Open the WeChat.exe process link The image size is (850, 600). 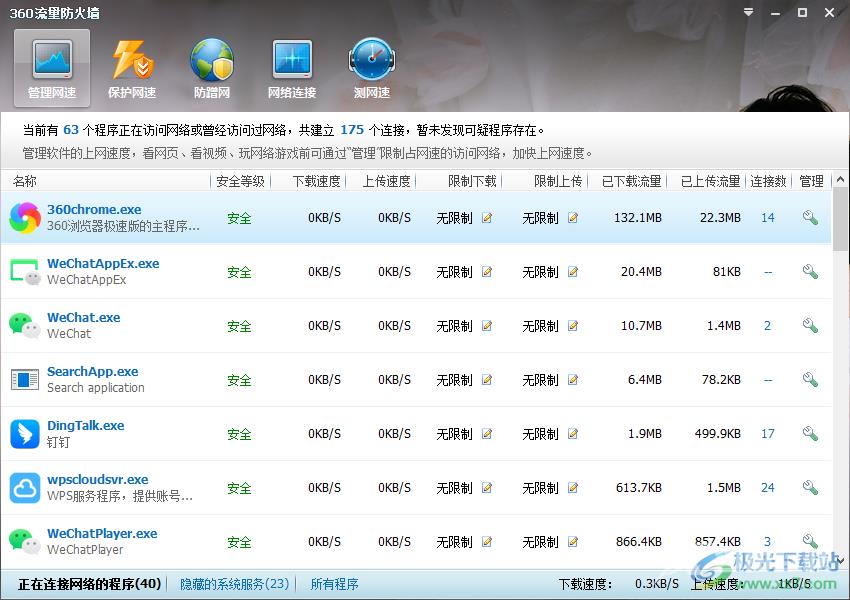83,317
